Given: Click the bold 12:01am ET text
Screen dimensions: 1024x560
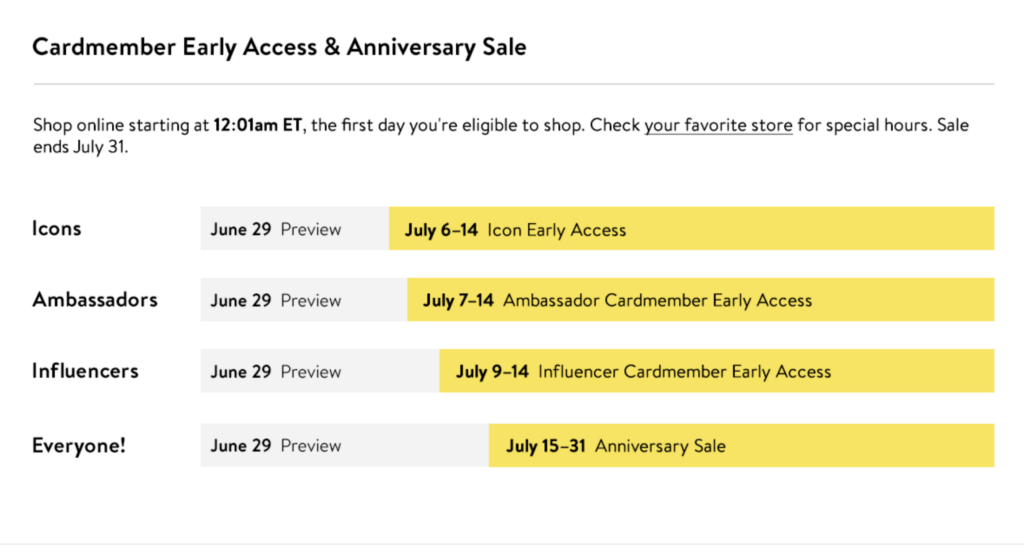Looking at the screenshot, I should coord(258,125).
